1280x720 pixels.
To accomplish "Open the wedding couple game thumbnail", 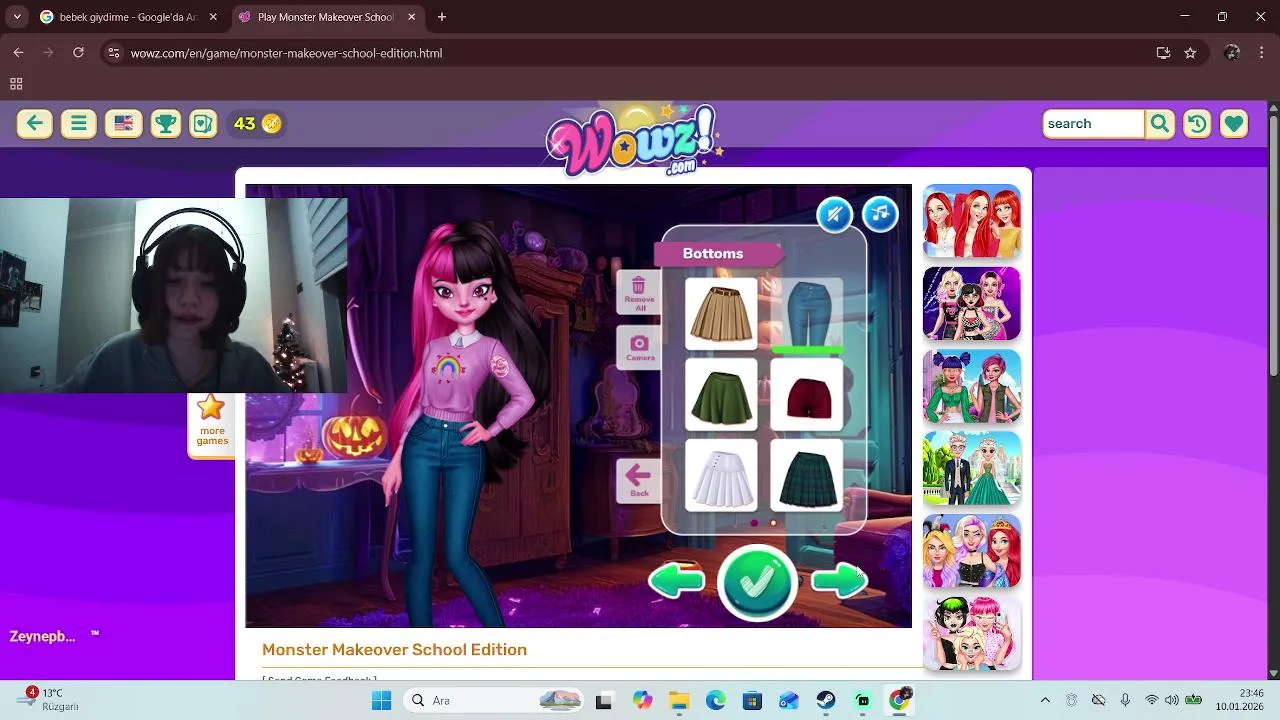I will click(x=972, y=468).
